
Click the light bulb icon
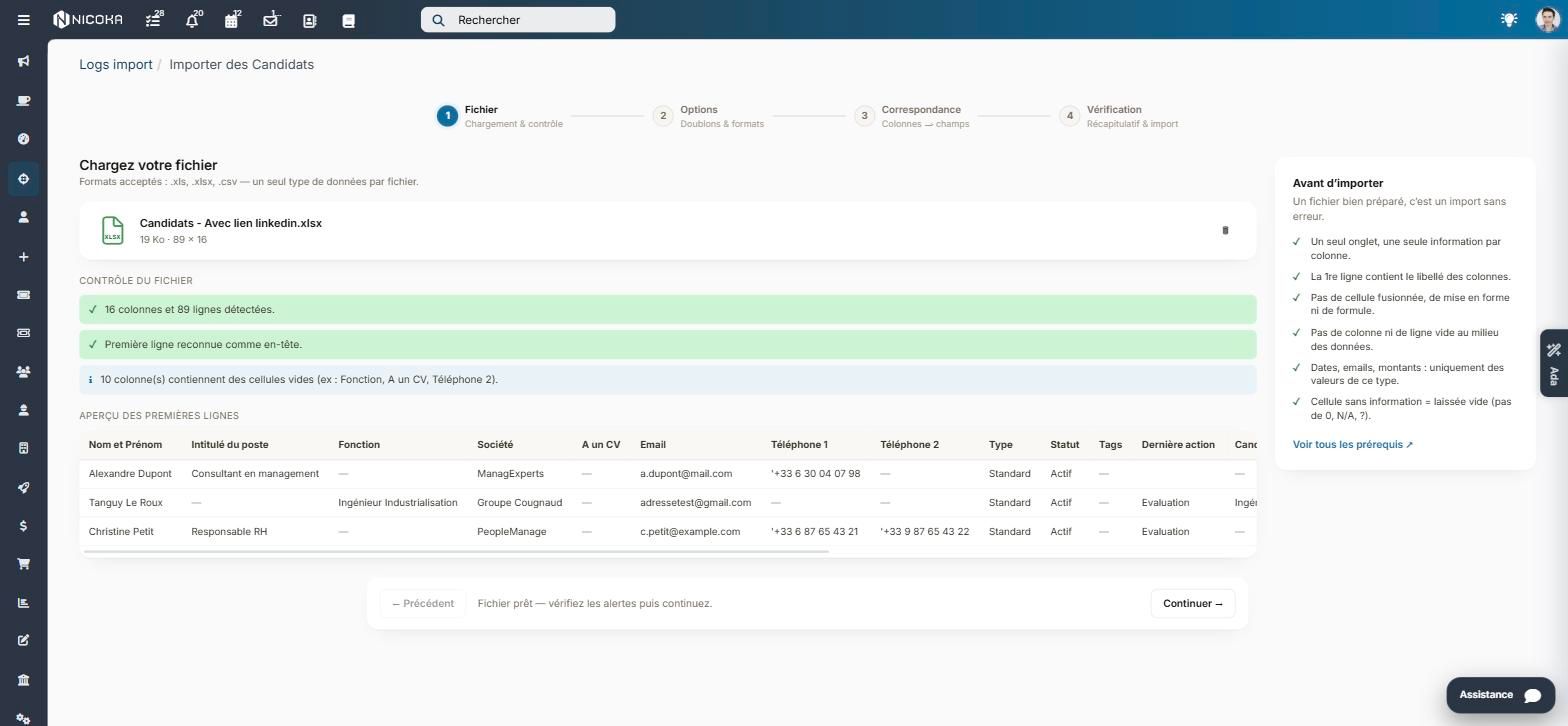click(x=1509, y=20)
